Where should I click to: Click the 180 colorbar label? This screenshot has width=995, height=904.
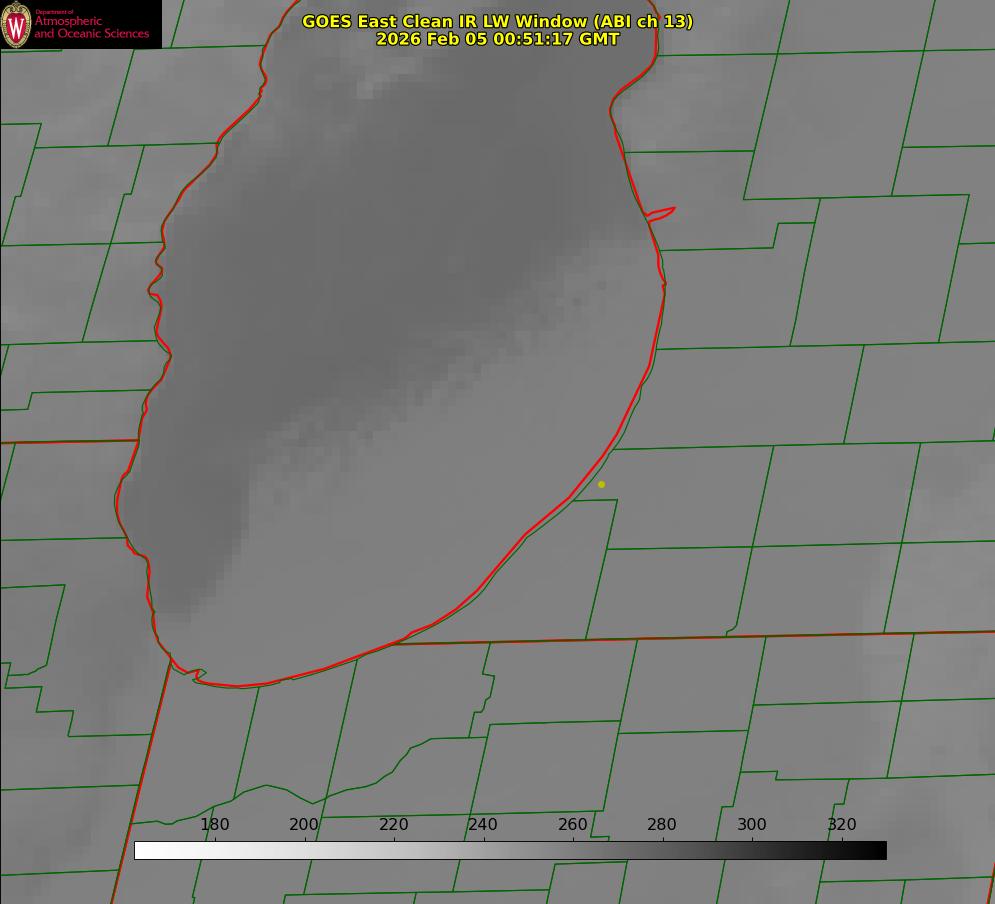pyautogui.click(x=214, y=824)
